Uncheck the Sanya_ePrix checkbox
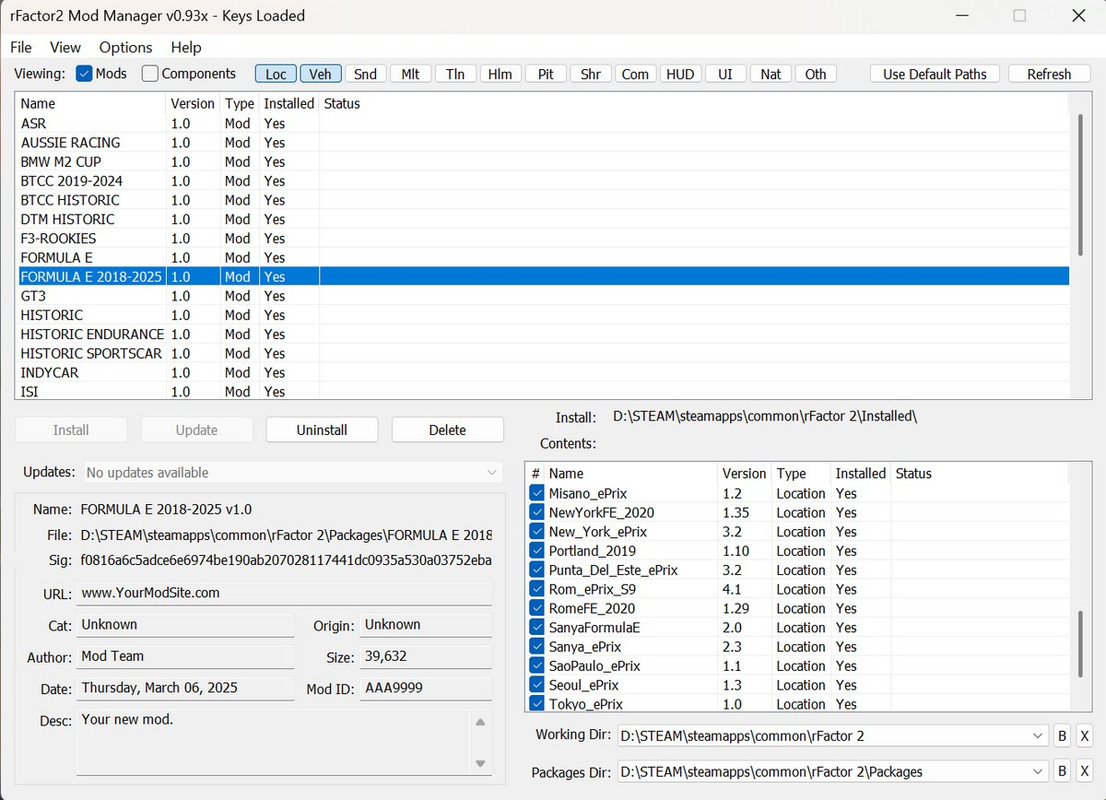 pos(537,646)
